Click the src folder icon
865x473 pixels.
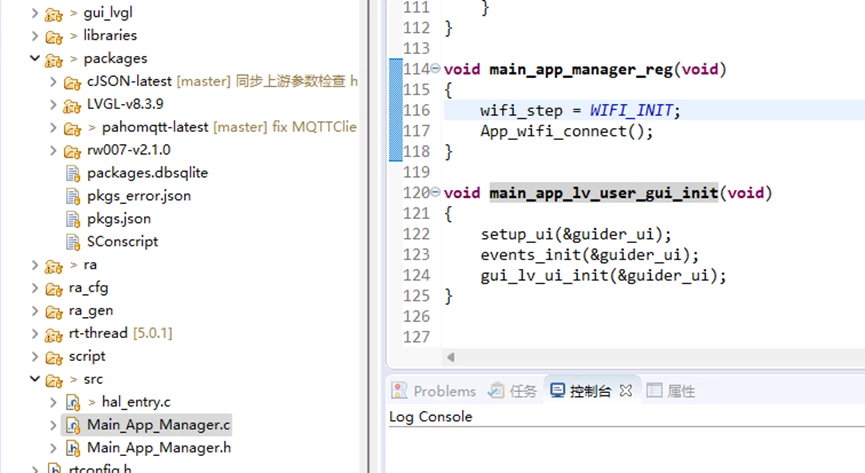tap(54, 381)
